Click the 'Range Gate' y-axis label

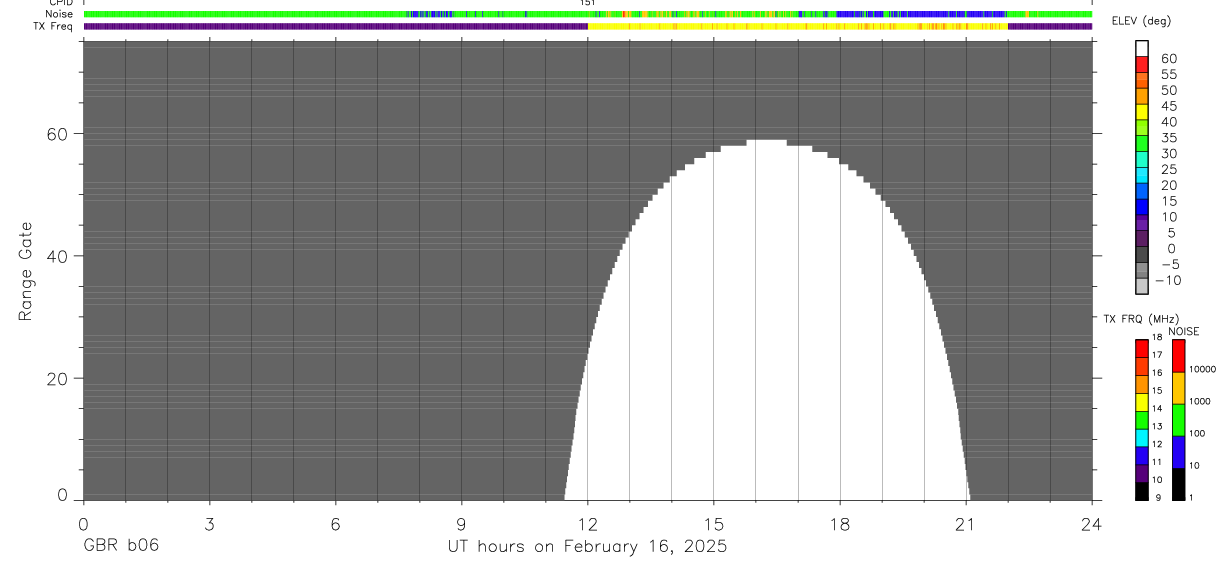click(x=27, y=271)
